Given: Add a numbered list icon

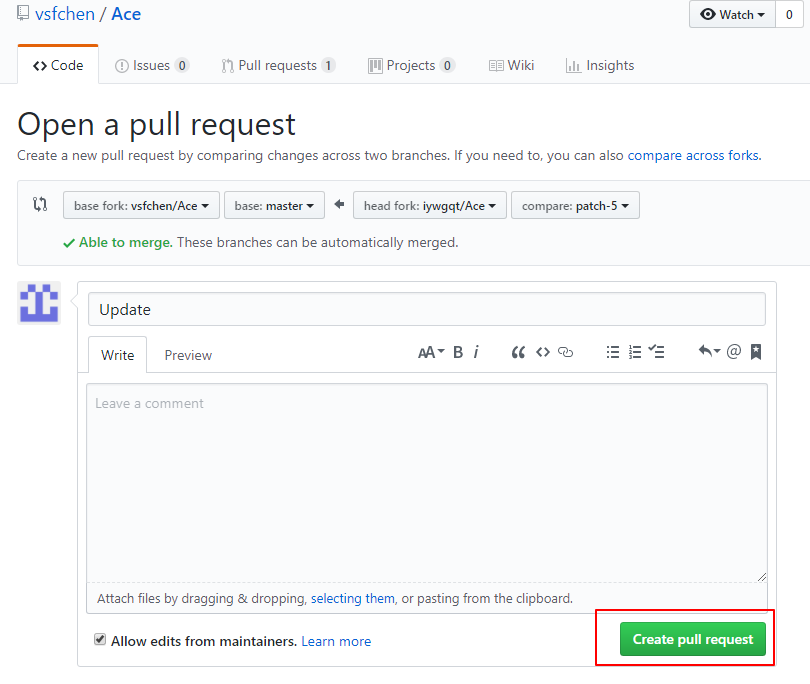Looking at the screenshot, I should point(635,352).
